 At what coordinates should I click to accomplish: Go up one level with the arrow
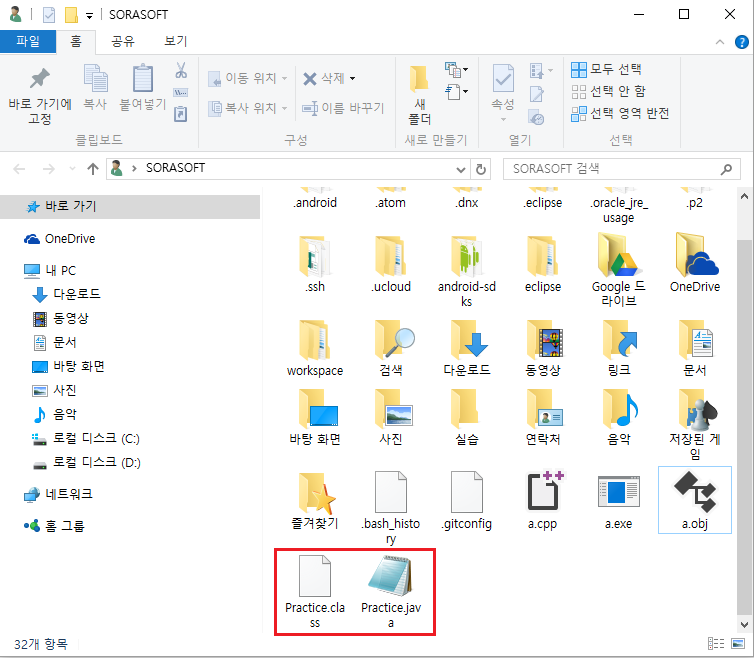tap(93, 168)
